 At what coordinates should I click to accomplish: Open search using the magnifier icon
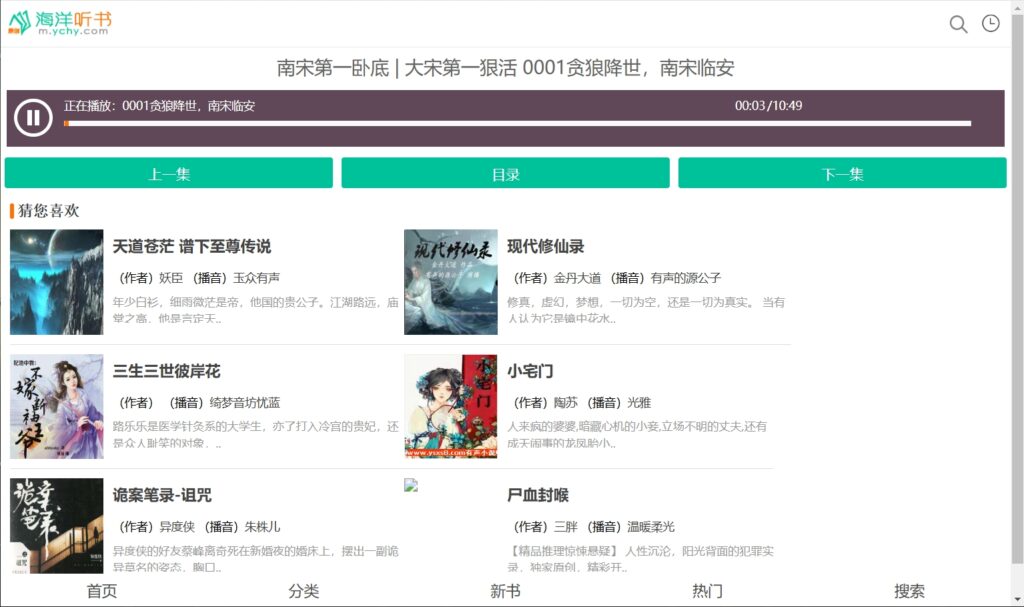pyautogui.click(x=958, y=24)
